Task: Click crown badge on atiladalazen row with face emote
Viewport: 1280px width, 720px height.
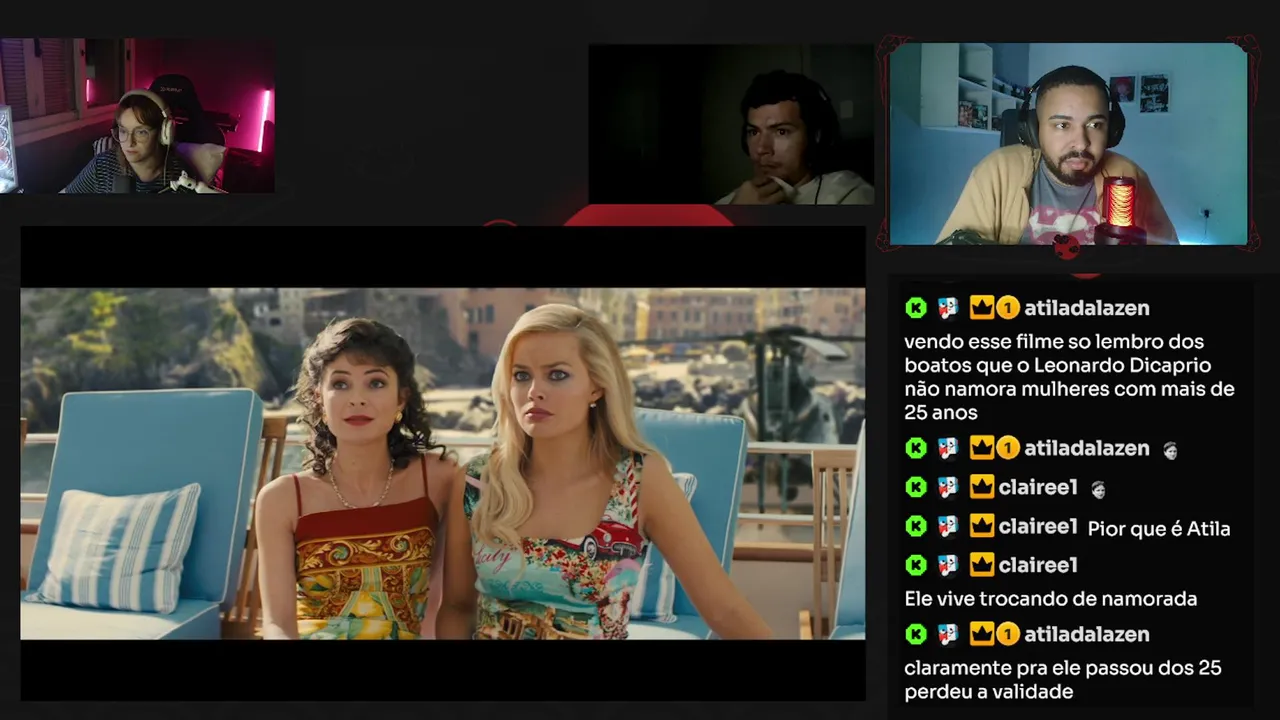Action: coord(982,449)
